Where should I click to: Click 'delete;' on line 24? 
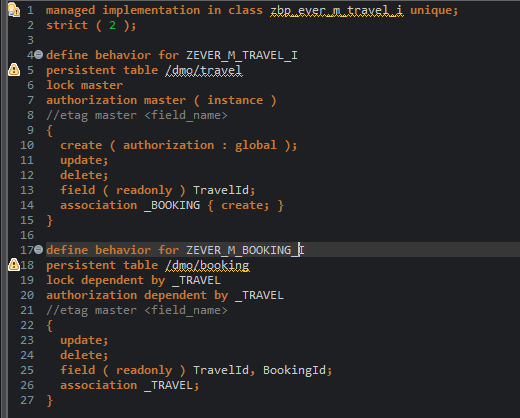tap(84, 355)
